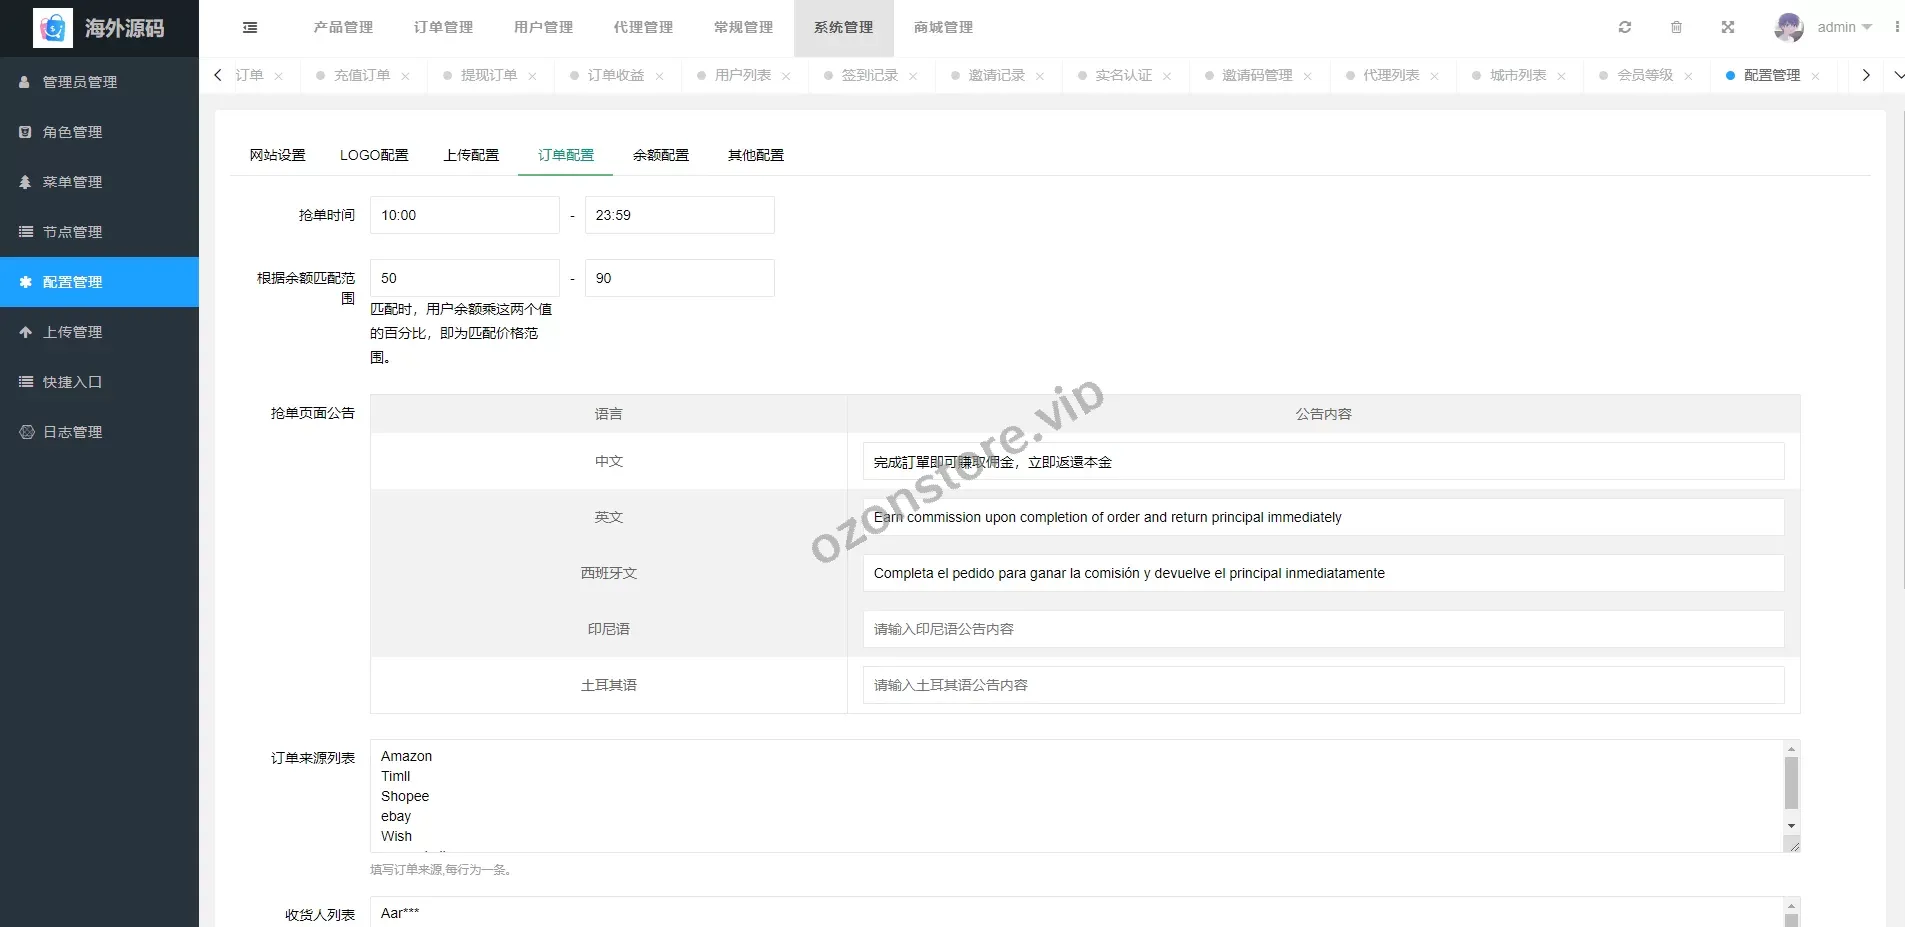Click the trash icon to clear tabs
1905x927 pixels.
point(1677,27)
